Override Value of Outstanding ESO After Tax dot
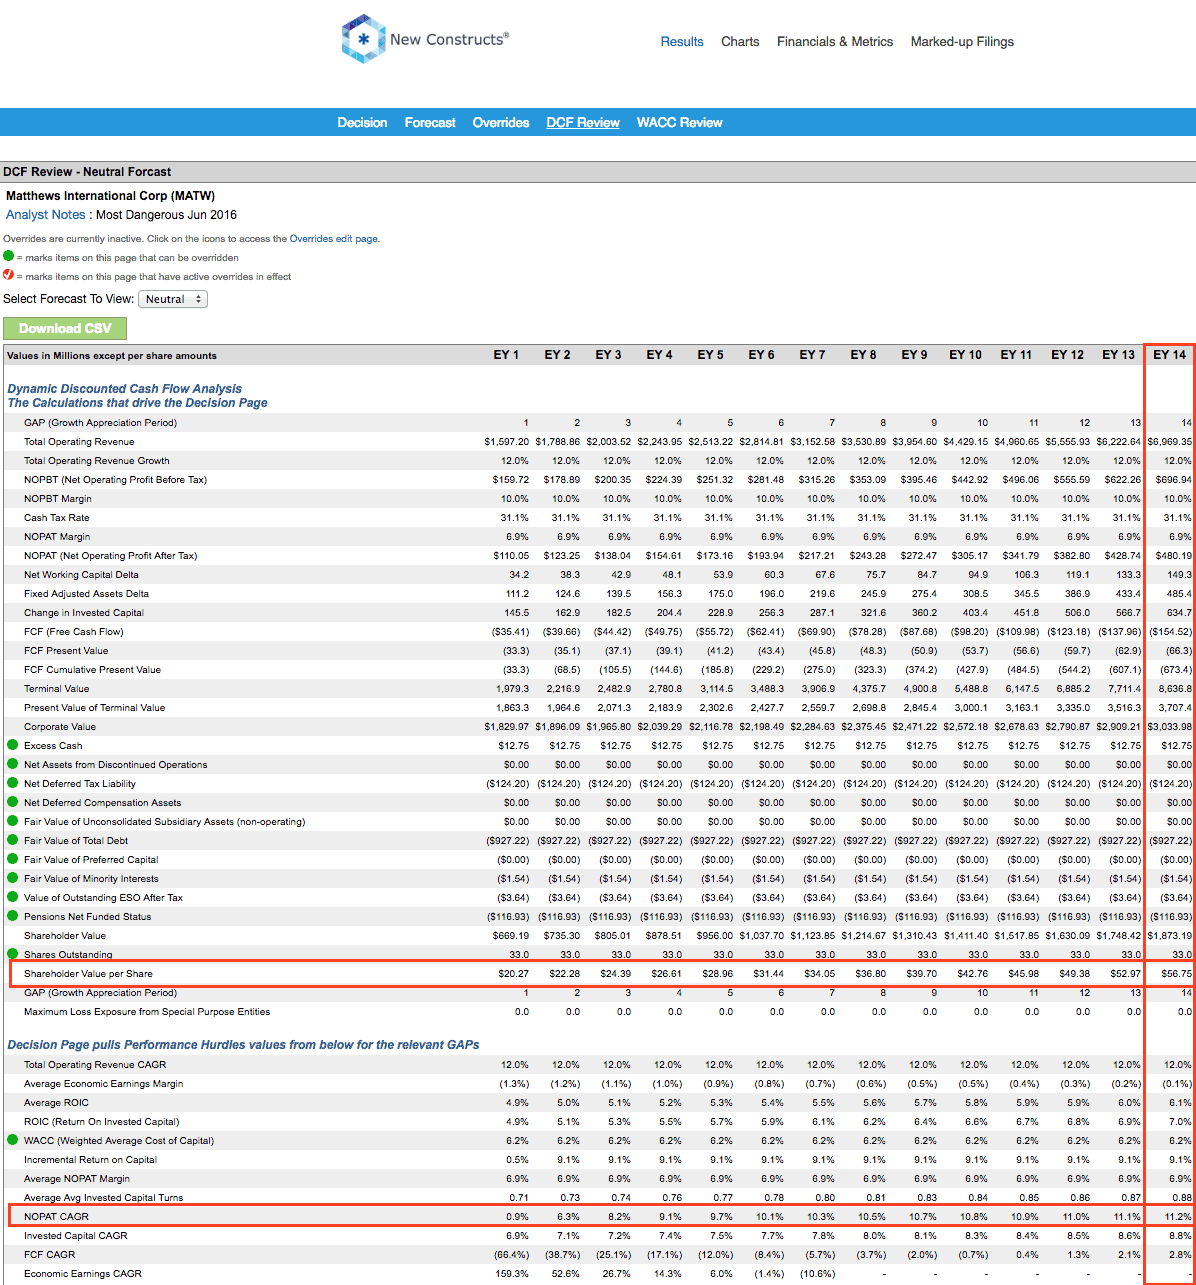This screenshot has height=1285, width=1196. coord(12,897)
